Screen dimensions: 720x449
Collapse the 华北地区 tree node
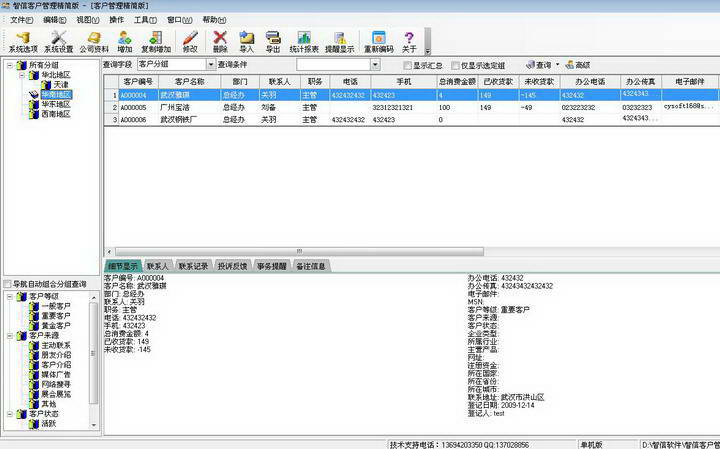pos(22,75)
